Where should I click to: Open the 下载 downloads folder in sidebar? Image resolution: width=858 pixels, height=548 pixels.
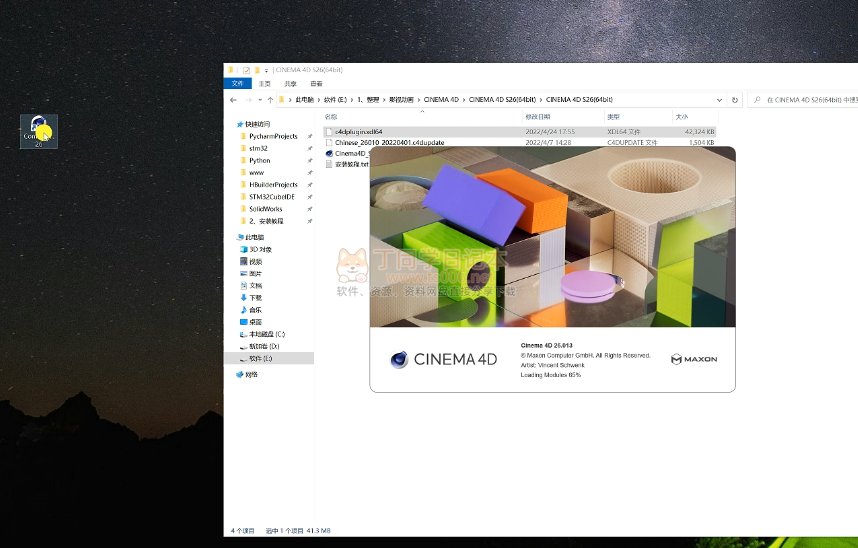(243, 298)
